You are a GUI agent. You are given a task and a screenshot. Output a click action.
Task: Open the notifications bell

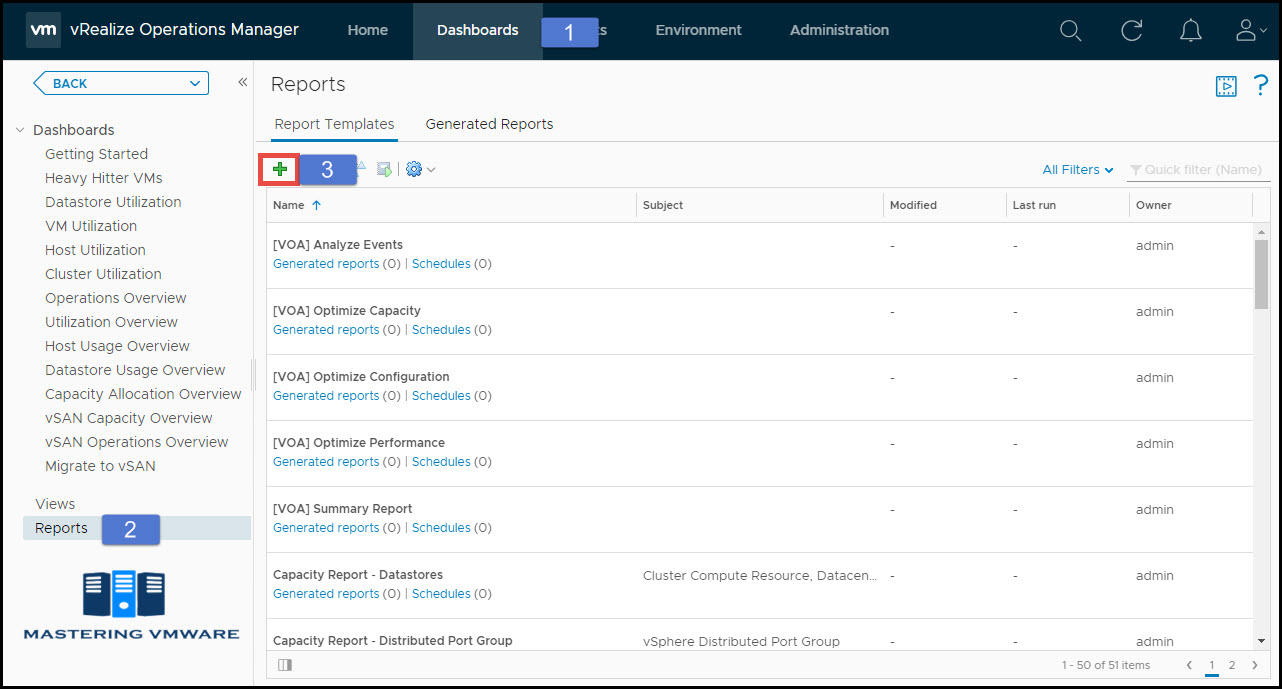pyautogui.click(x=1190, y=31)
